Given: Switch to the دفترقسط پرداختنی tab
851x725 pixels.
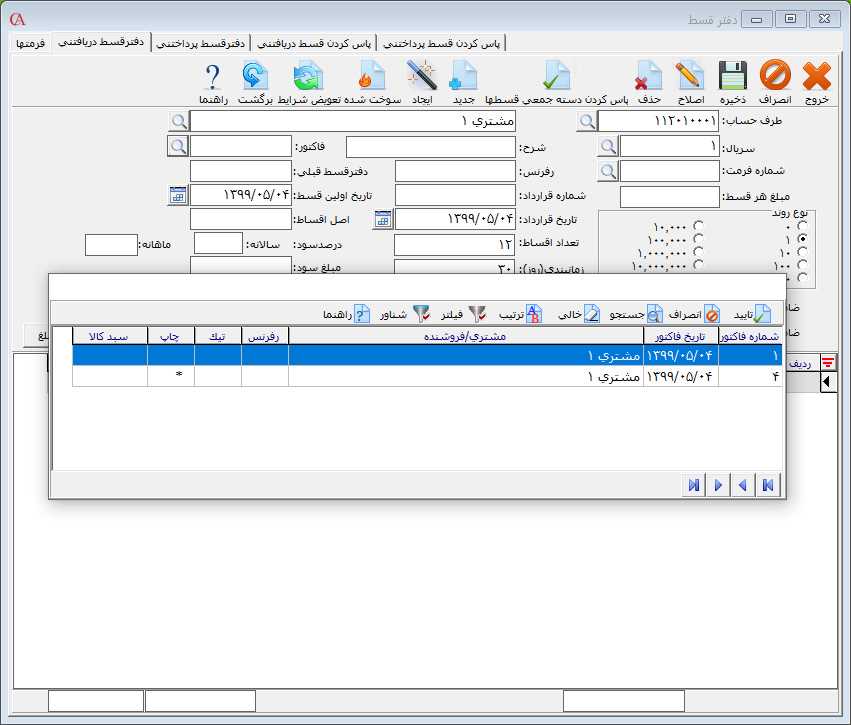Looking at the screenshot, I should (x=204, y=44).
